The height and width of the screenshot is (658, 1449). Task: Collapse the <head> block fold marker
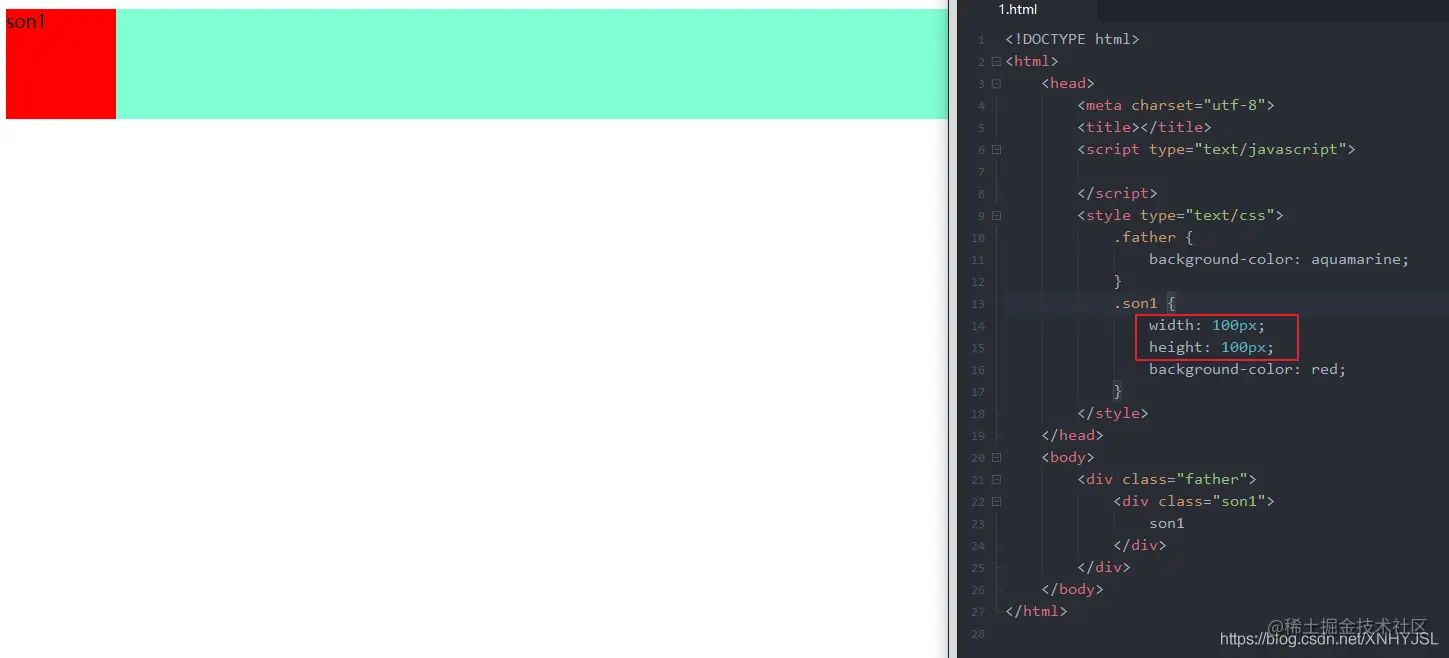click(x=996, y=84)
